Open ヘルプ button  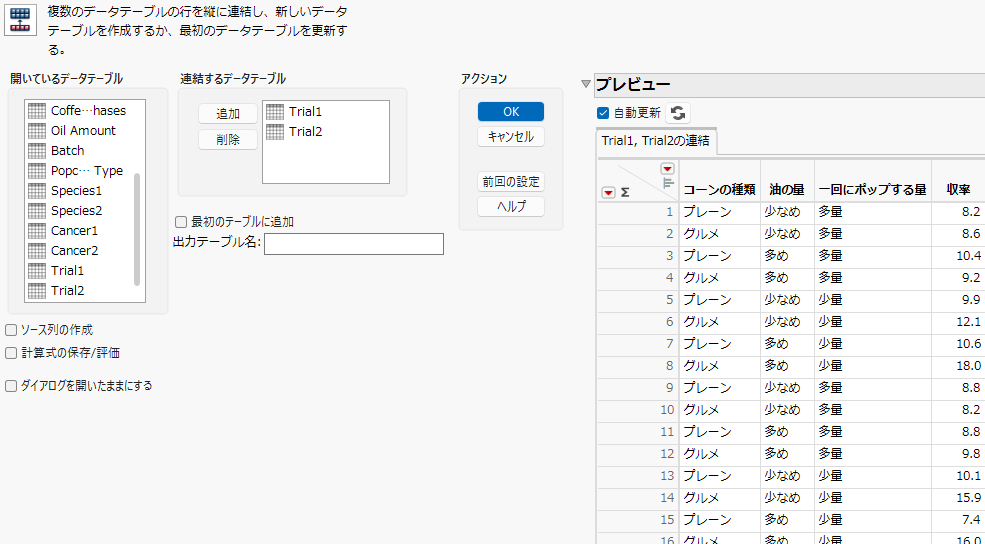[x=511, y=206]
